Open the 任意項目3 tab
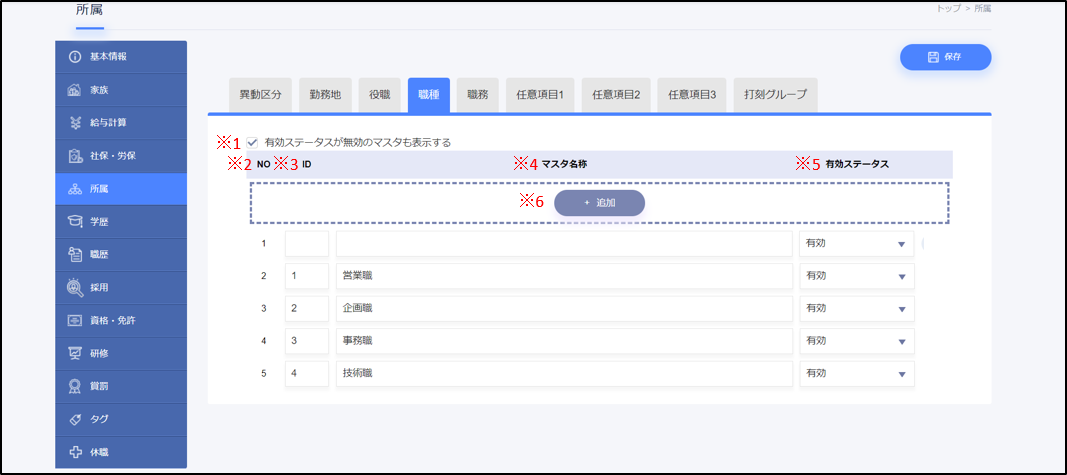 pos(692,95)
